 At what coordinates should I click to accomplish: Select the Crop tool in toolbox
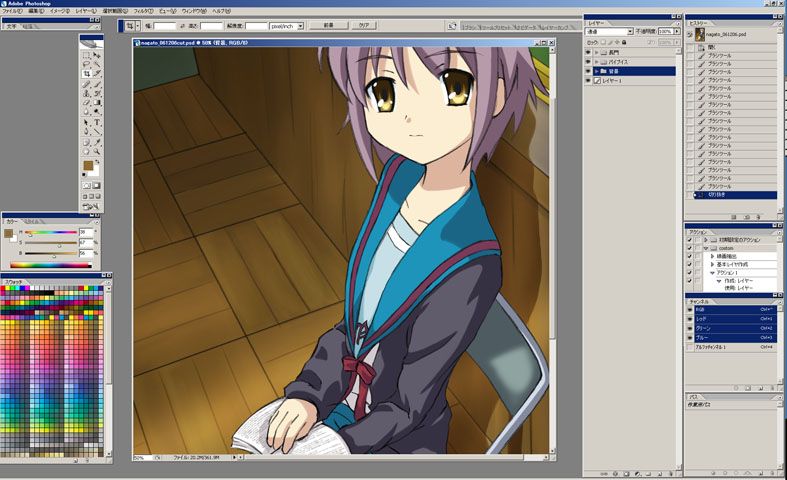click(86, 74)
